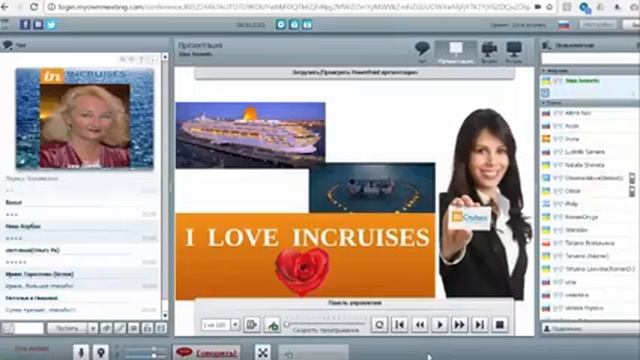Screen dimensions: 640x360
Task: Collapse the first group in participants list
Action: click(x=544, y=71)
